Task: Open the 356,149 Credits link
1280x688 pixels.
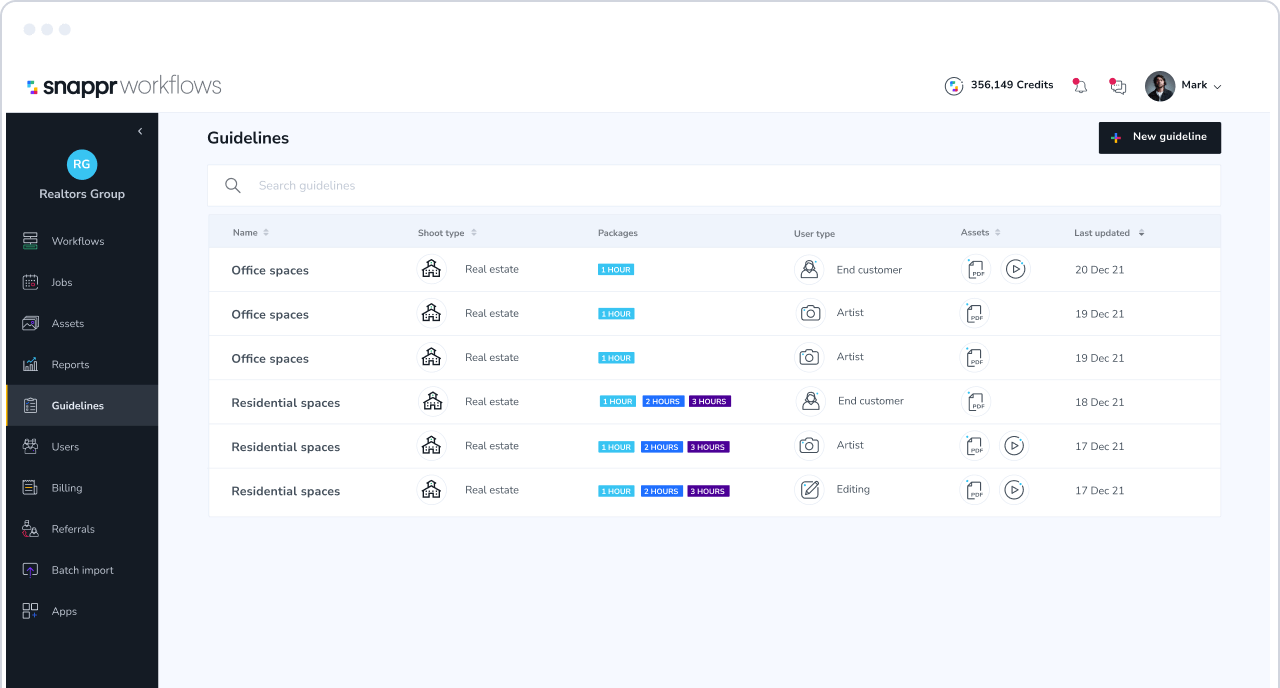Action: pyautogui.click(x=1013, y=85)
